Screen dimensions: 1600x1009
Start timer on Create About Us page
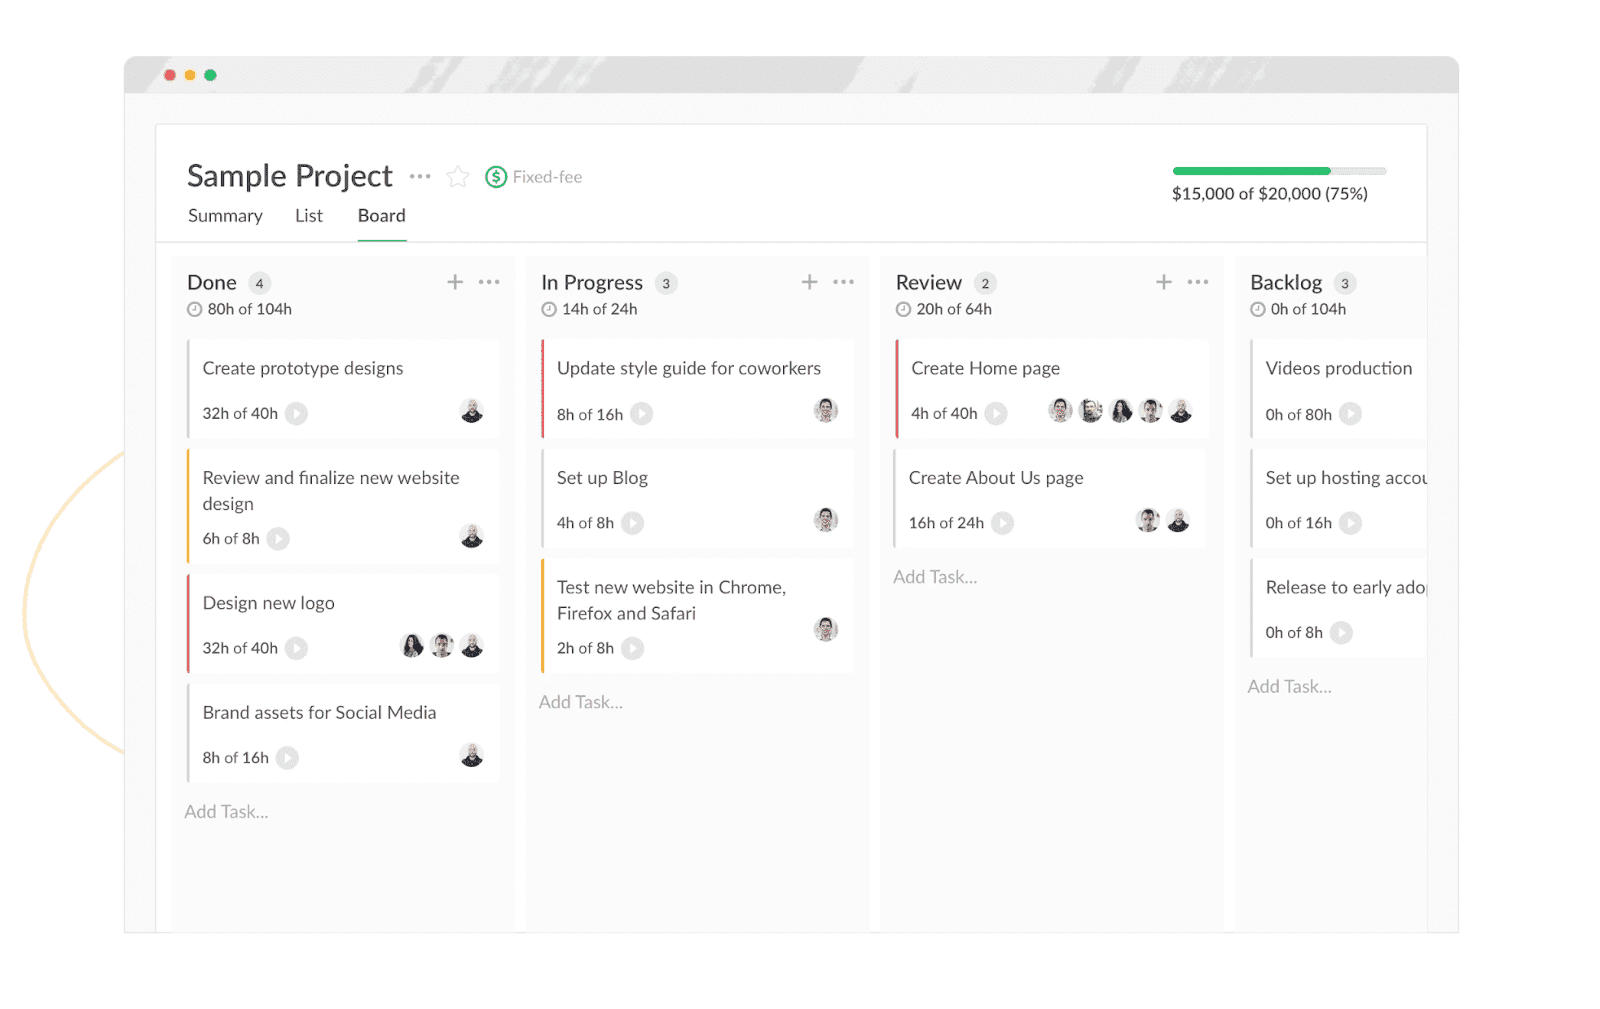coord(1003,523)
